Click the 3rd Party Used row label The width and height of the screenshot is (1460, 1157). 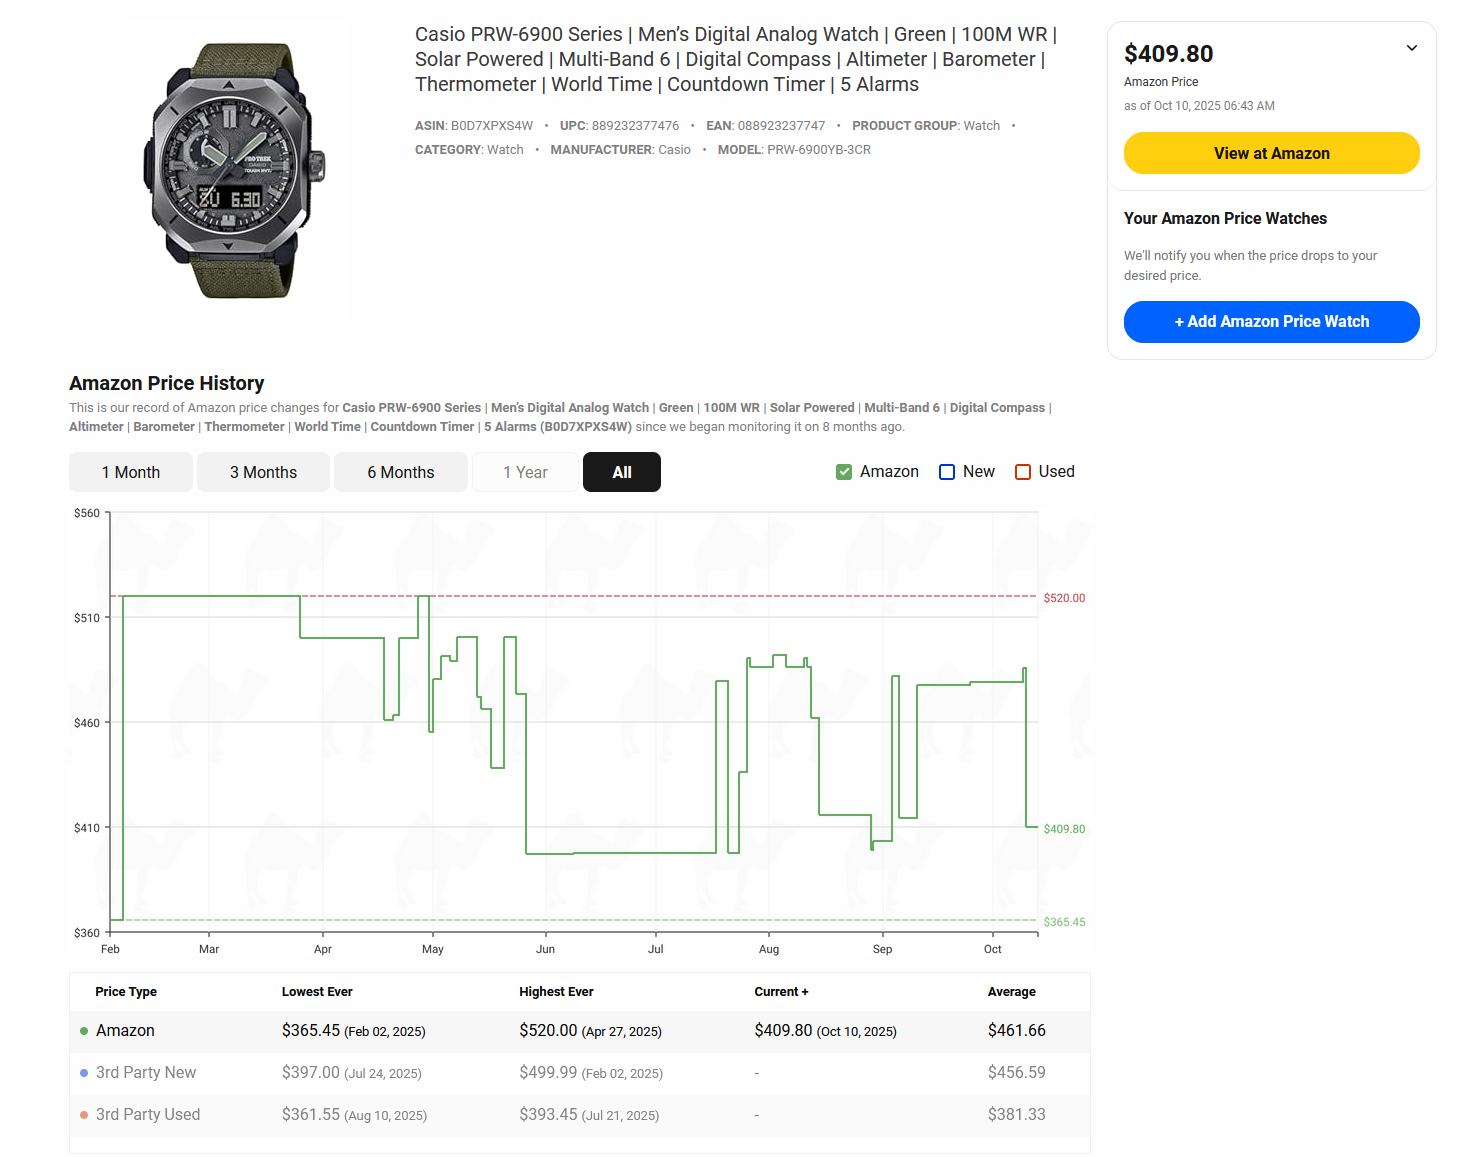click(148, 1115)
